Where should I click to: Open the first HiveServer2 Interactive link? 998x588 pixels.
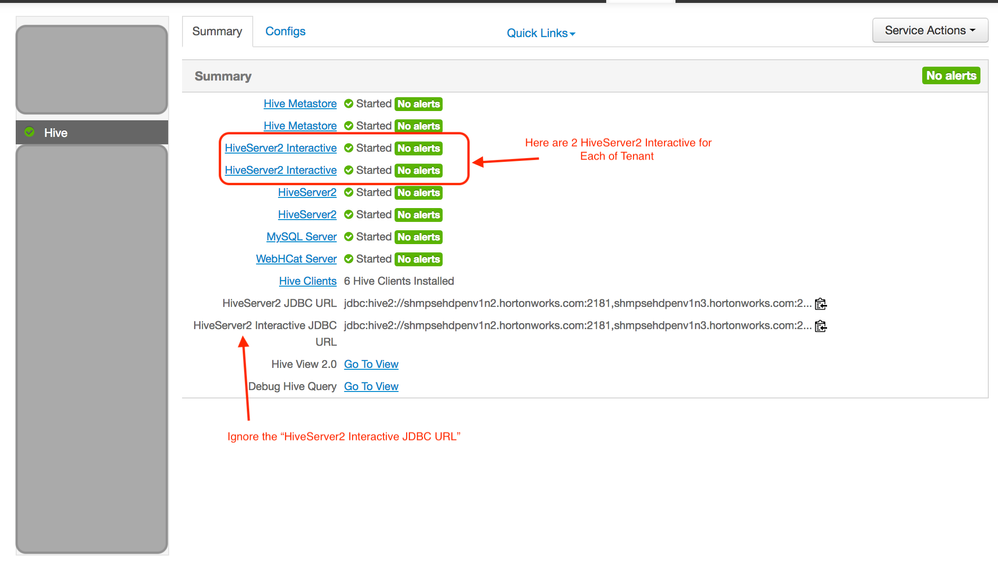(281, 148)
